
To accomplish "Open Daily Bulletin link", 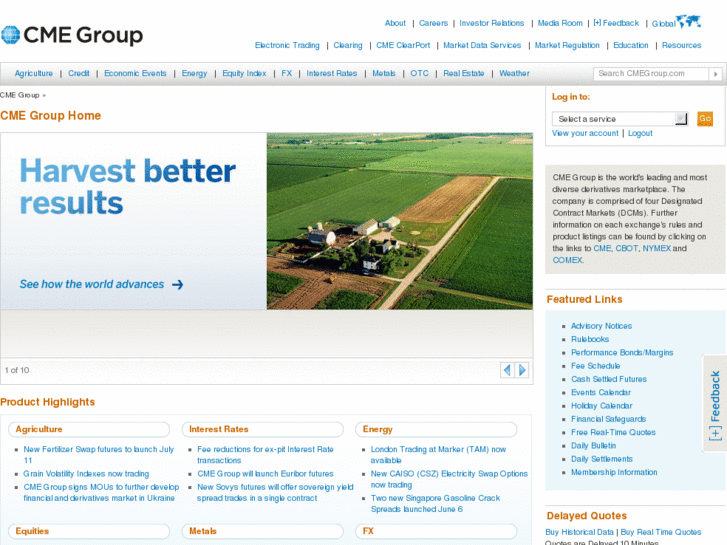I will [x=593, y=446].
